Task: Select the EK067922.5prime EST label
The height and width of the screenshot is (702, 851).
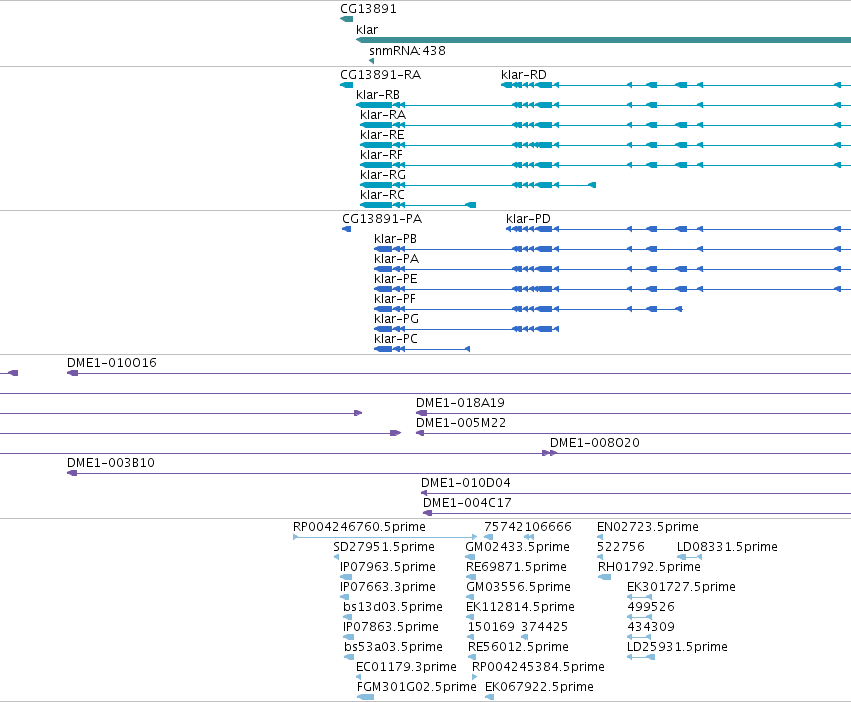Action: click(x=539, y=687)
